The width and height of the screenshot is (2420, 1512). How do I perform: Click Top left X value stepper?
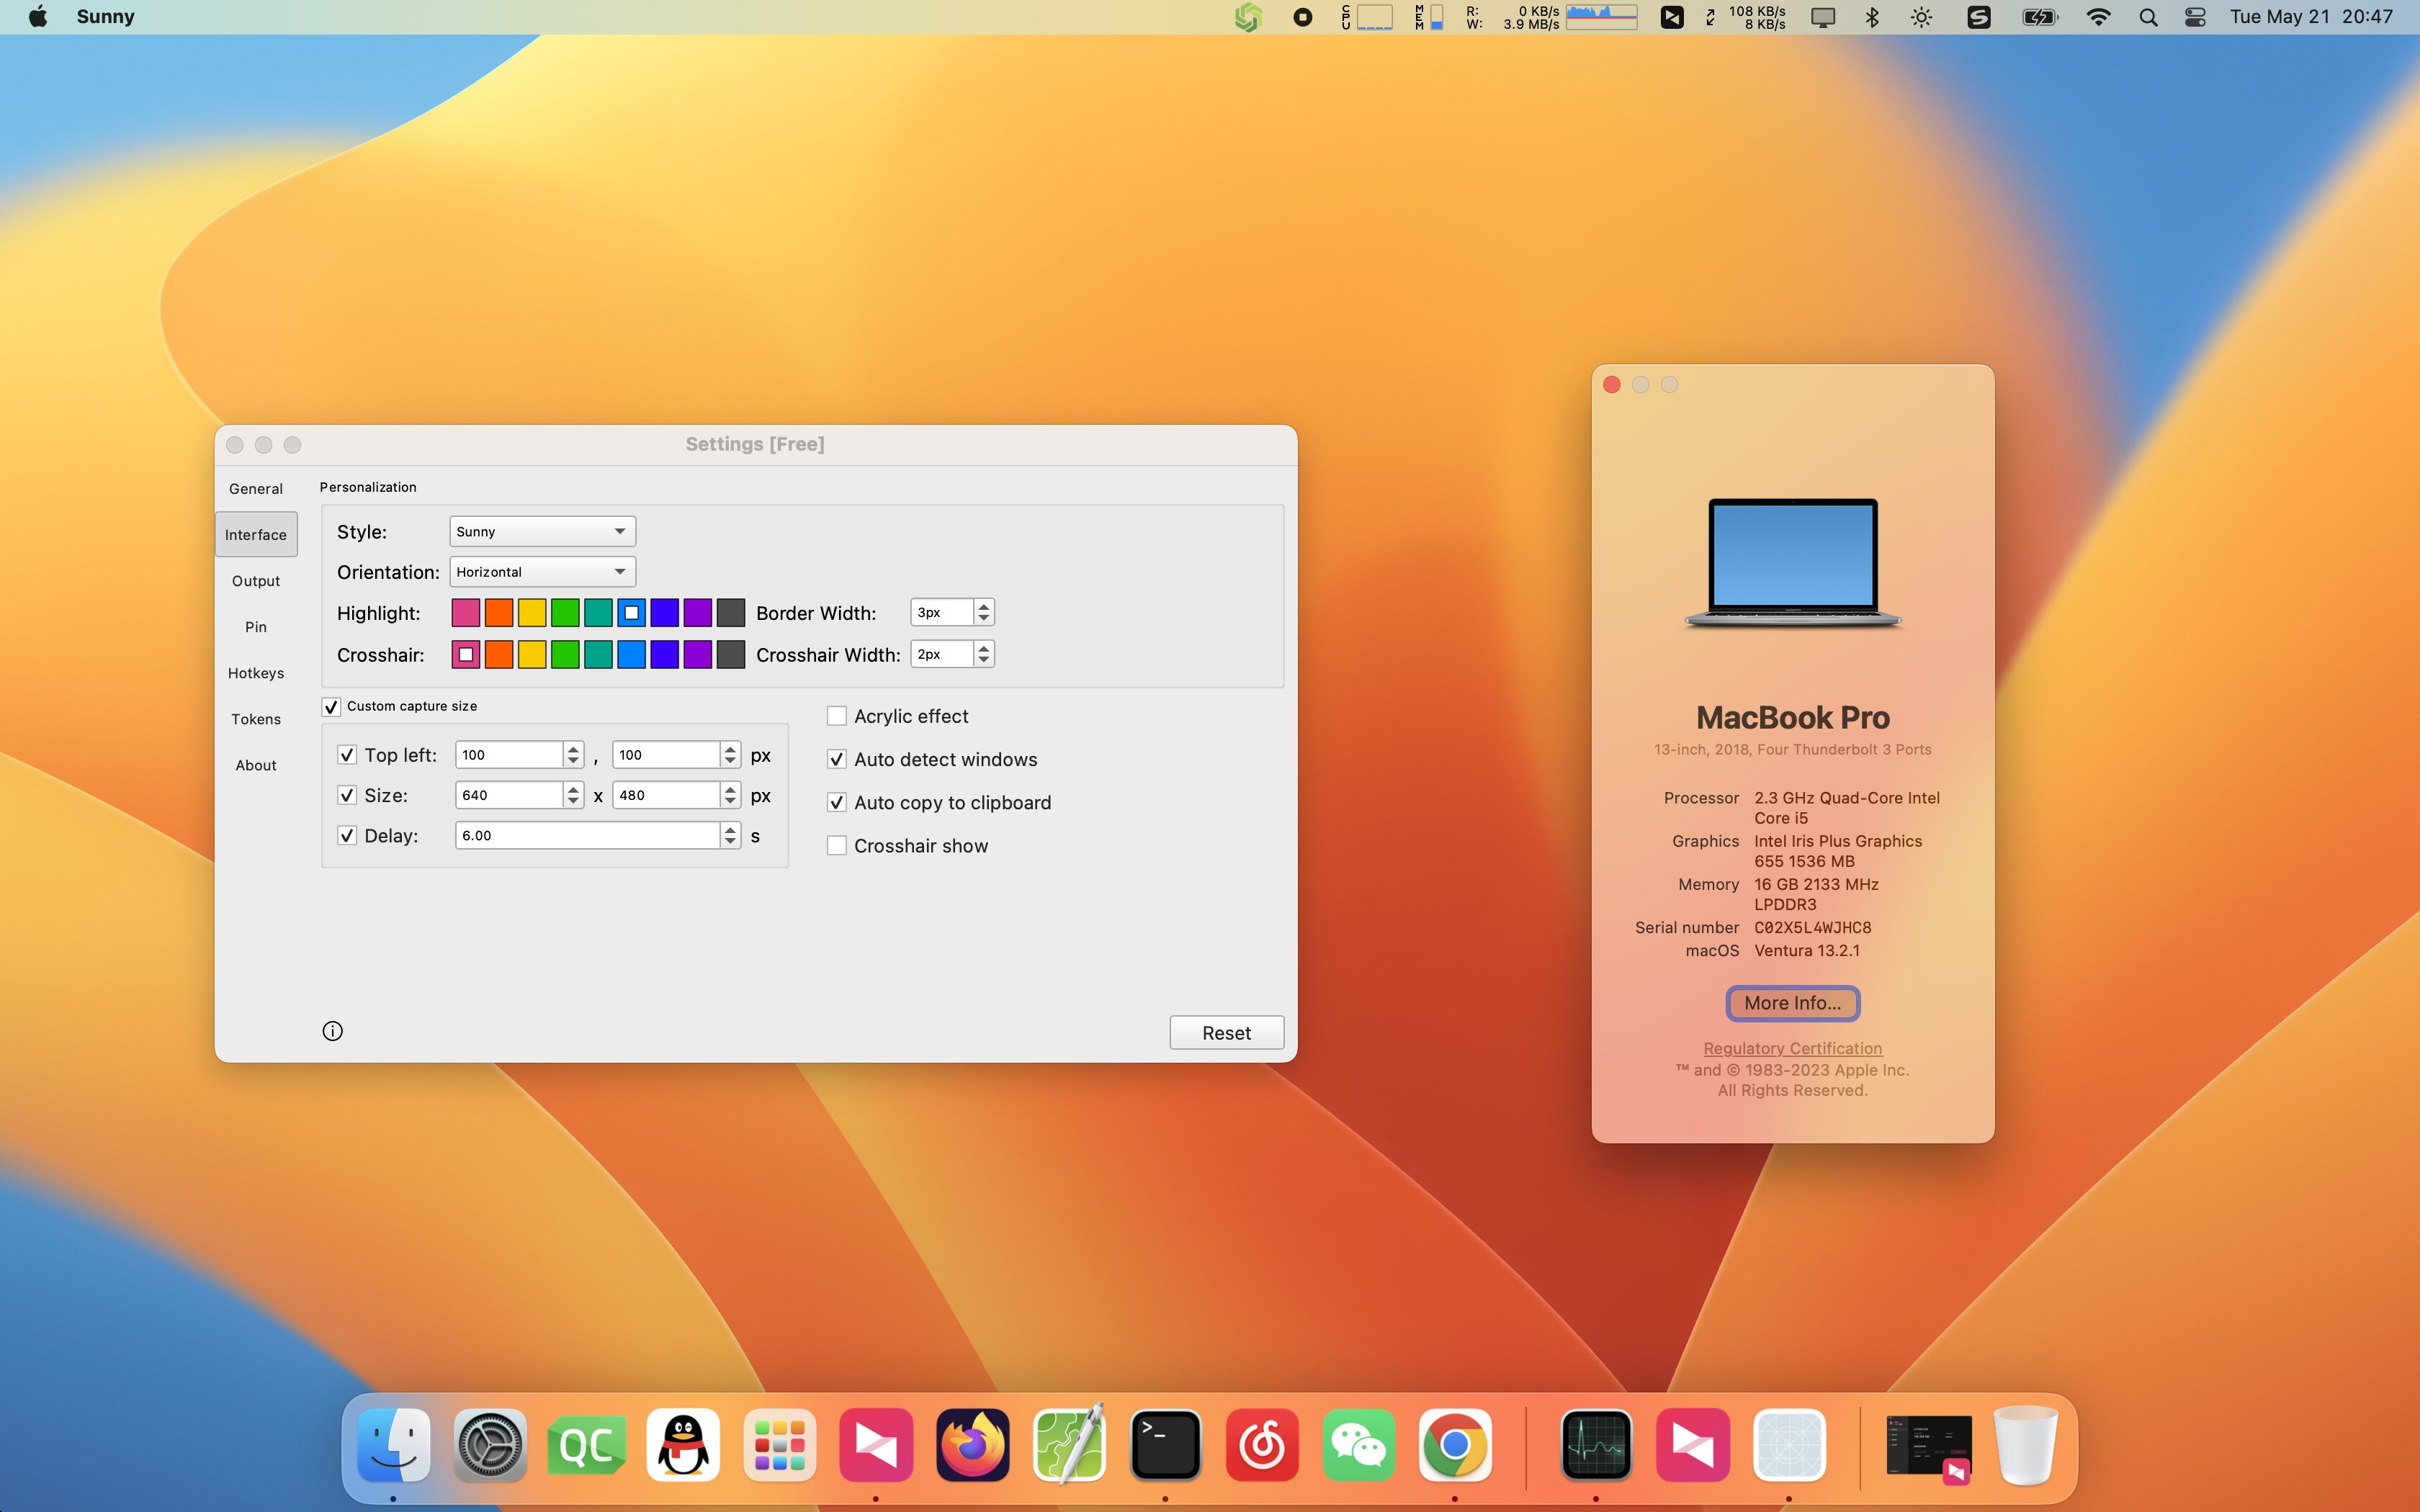573,755
